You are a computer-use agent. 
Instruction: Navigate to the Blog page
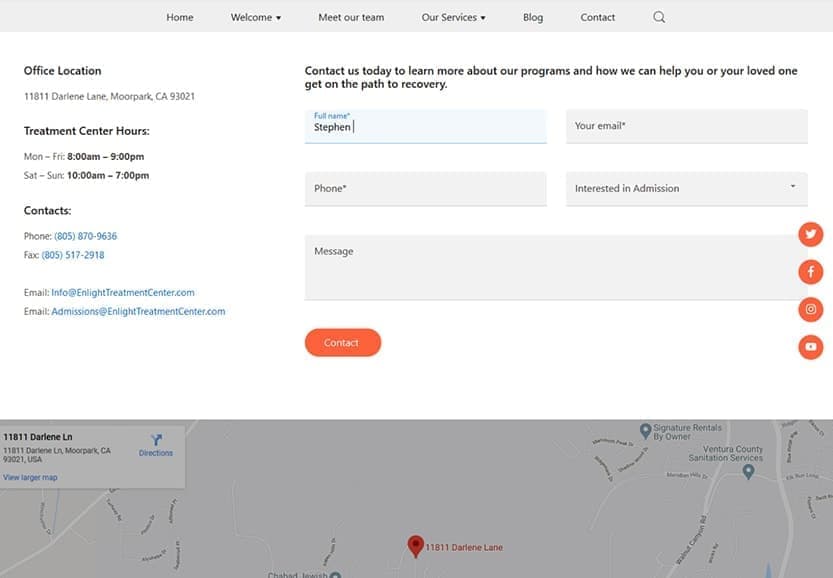[x=533, y=17]
